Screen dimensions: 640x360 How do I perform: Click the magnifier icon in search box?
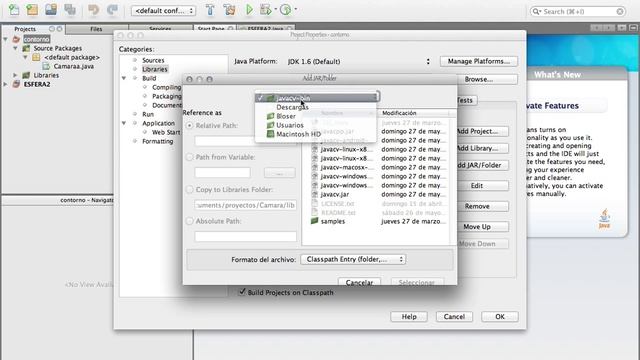click(x=536, y=11)
